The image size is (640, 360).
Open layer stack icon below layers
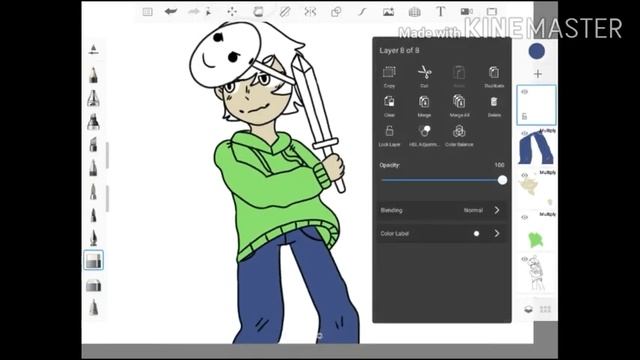[x=528, y=309]
